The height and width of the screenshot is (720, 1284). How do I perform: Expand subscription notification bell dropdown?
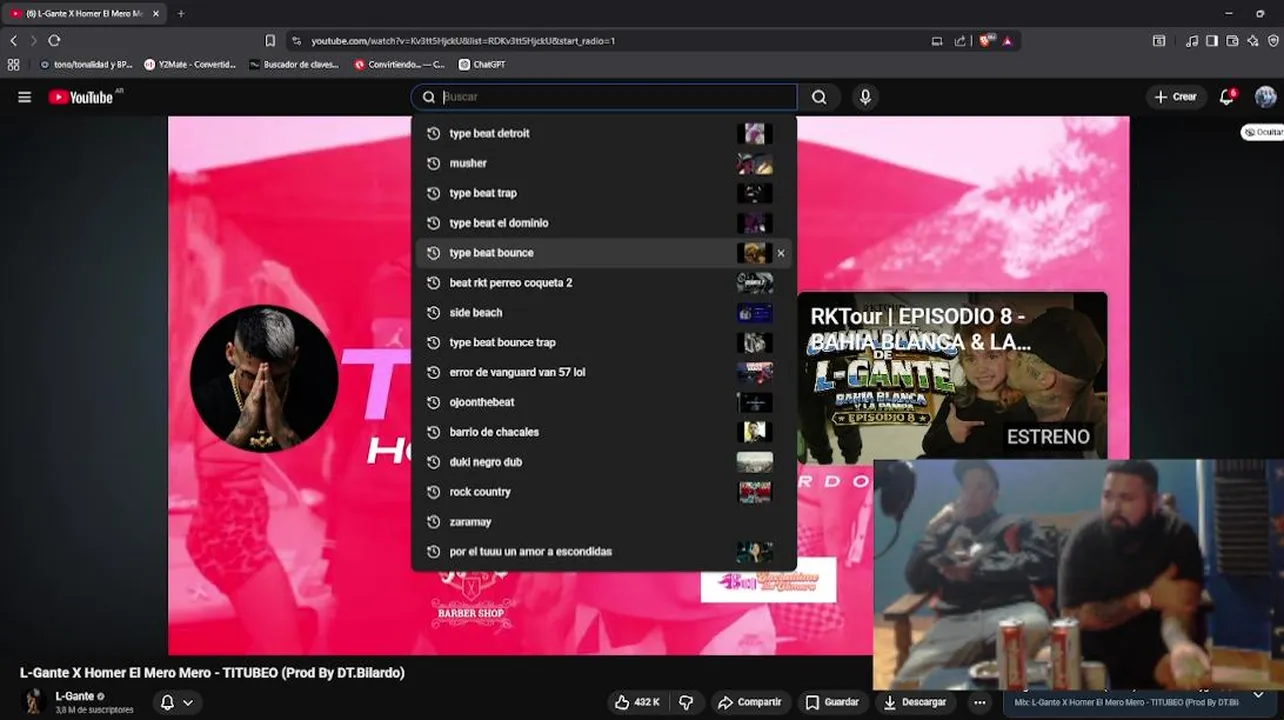[x=176, y=702]
